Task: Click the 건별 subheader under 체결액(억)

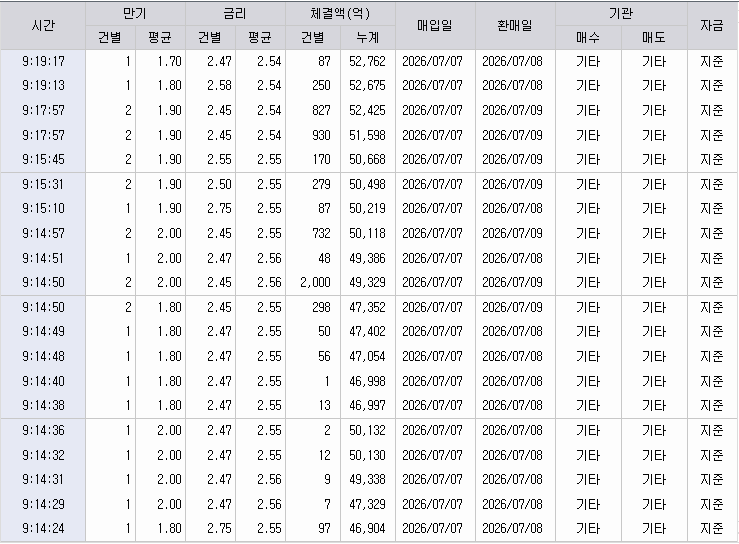Action: pos(313,37)
